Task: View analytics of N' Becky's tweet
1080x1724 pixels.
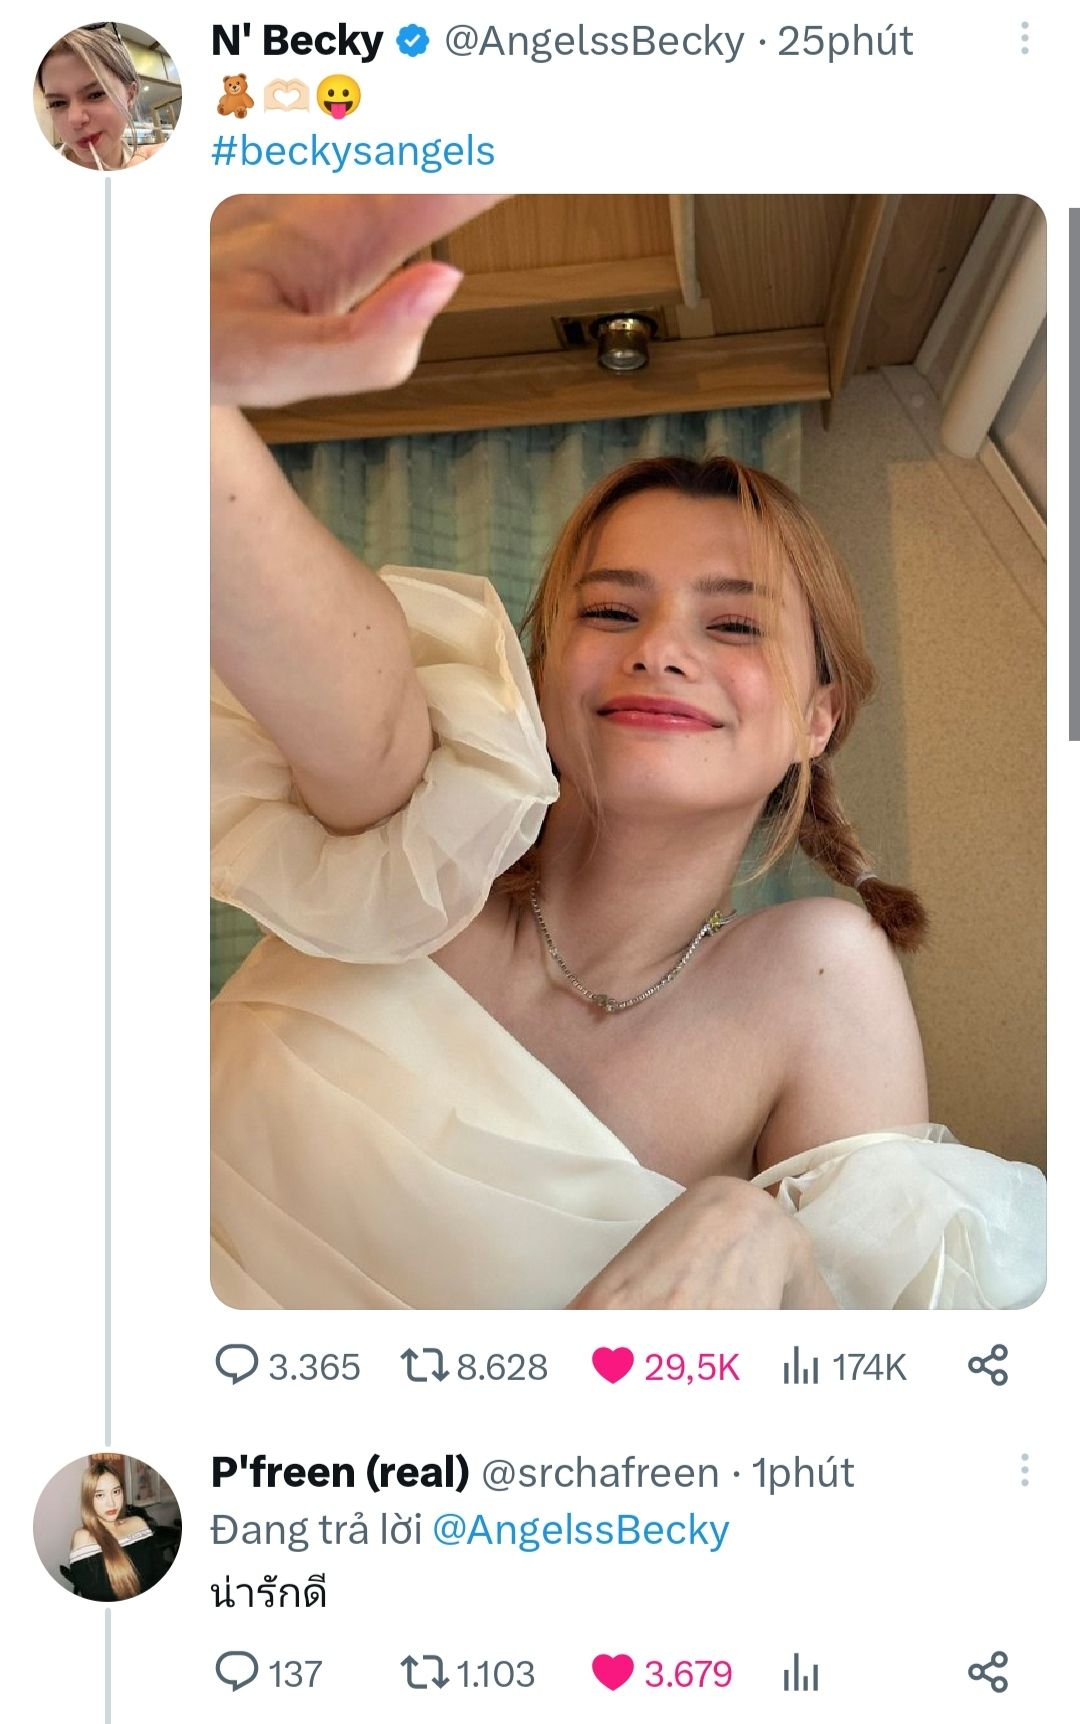Action: 801,1365
